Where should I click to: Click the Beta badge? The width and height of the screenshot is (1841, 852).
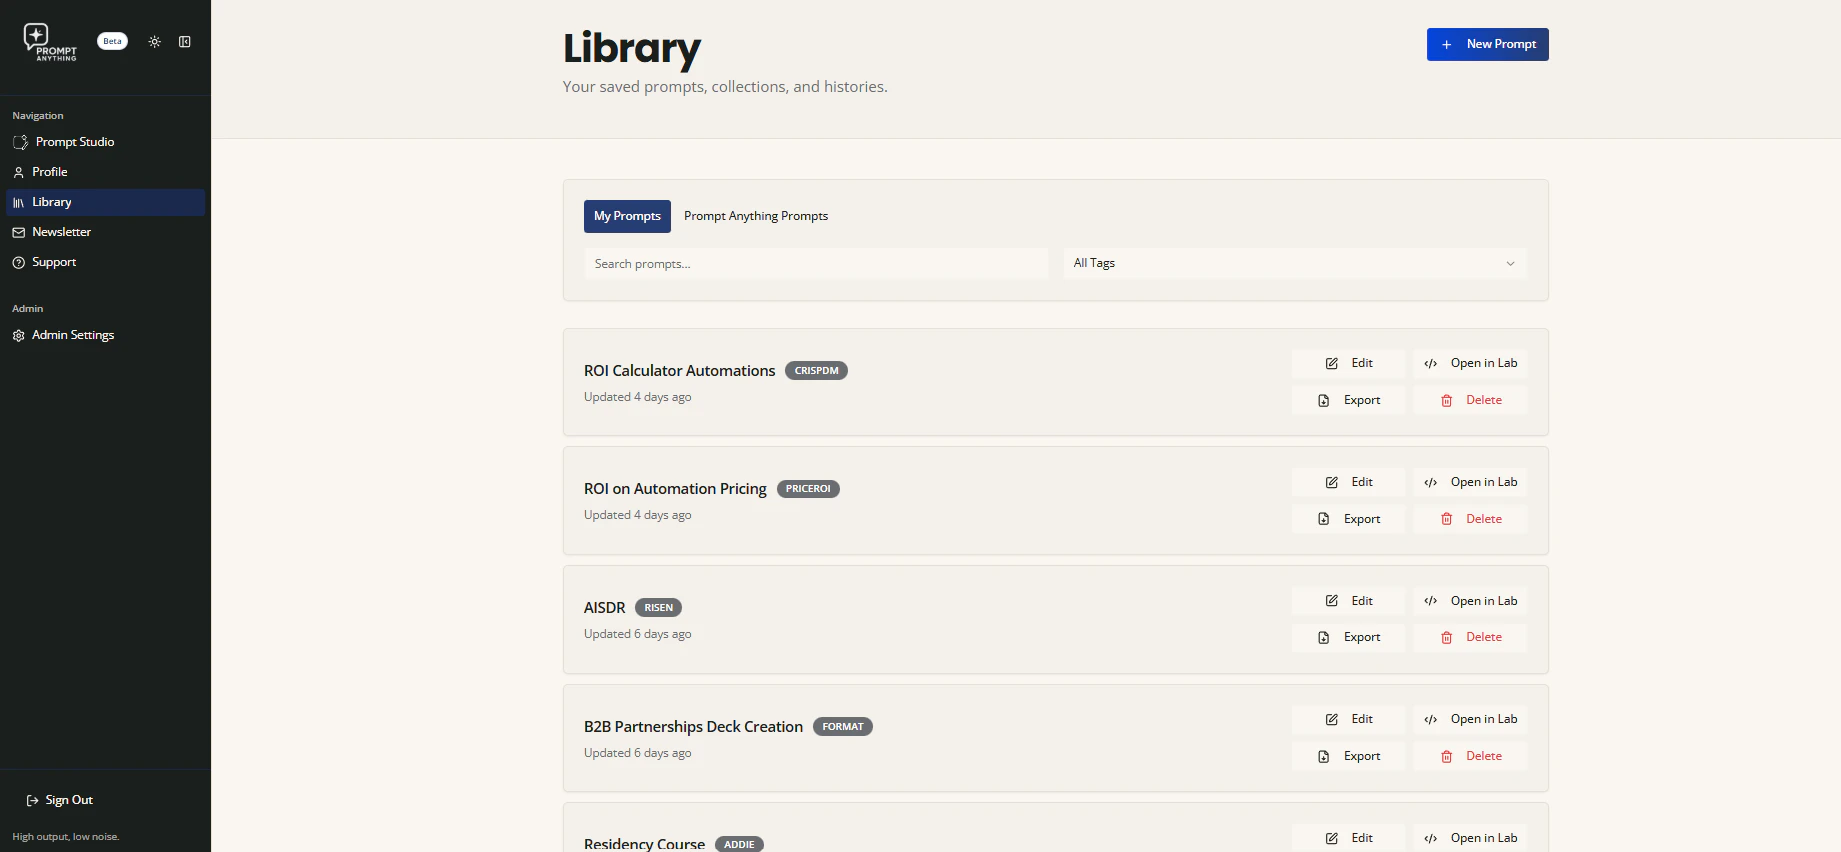coord(112,41)
